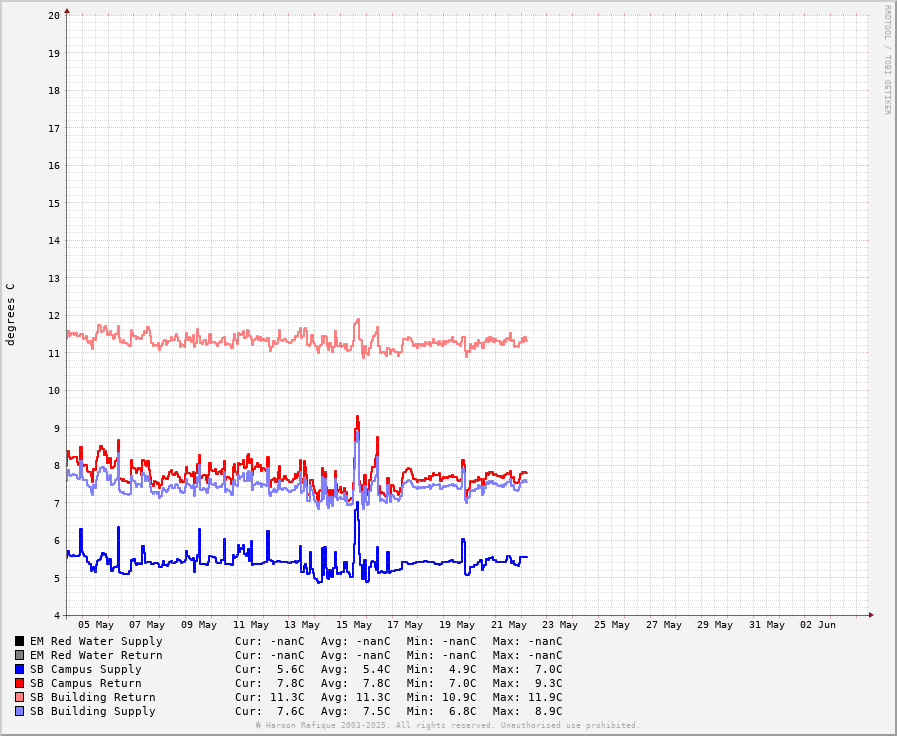Click the light blue SB Building Supply swatch

point(19,711)
